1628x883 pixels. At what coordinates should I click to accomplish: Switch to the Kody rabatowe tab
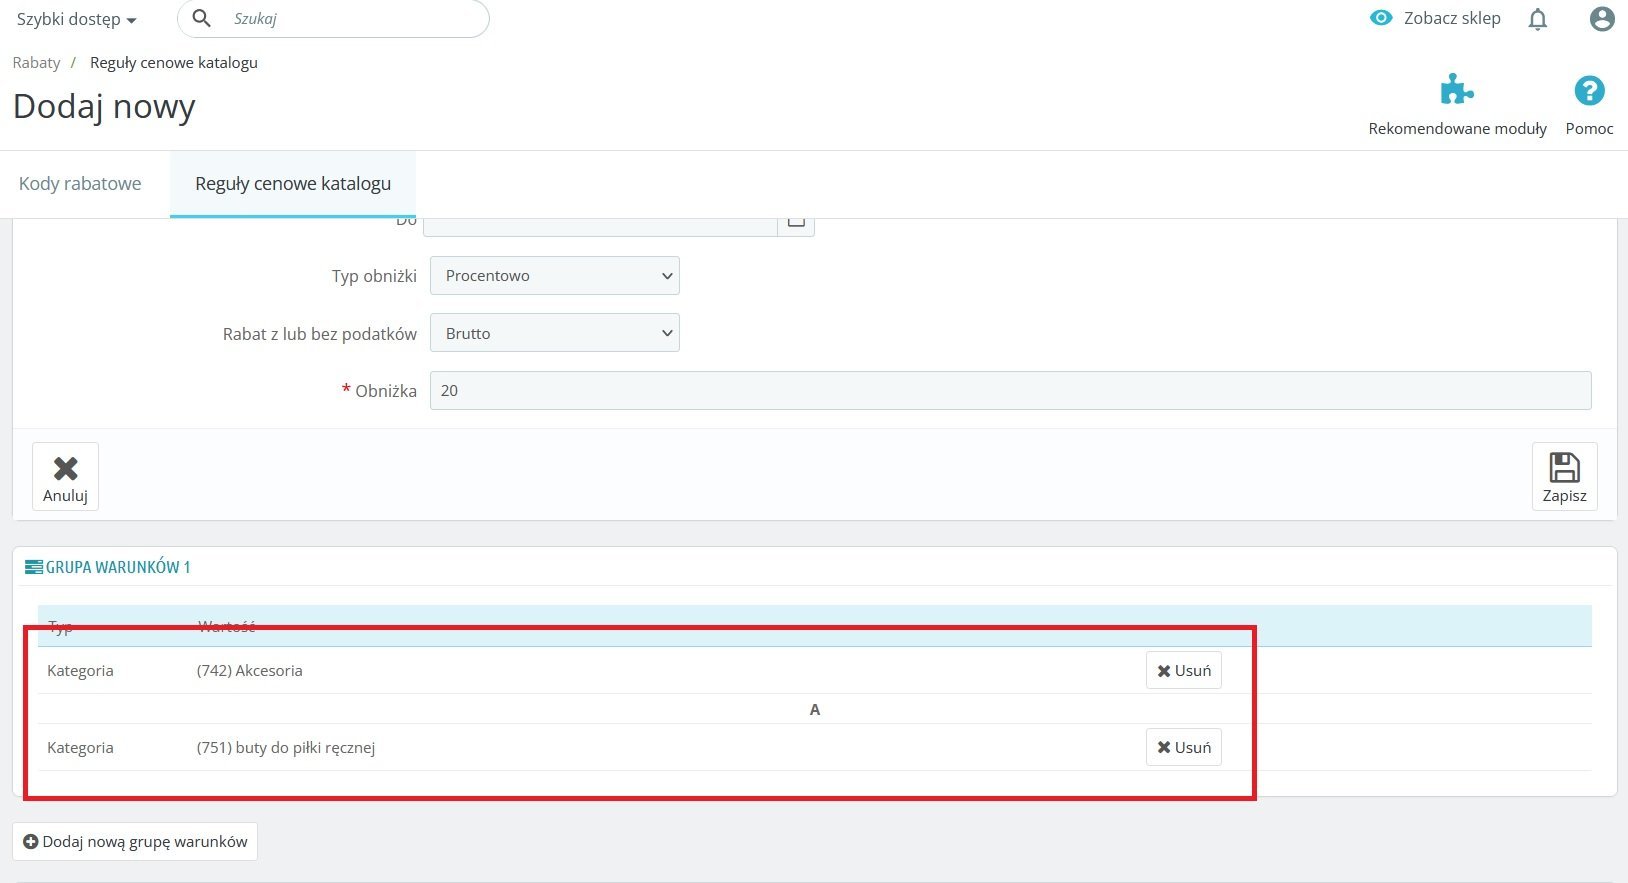[x=80, y=184]
